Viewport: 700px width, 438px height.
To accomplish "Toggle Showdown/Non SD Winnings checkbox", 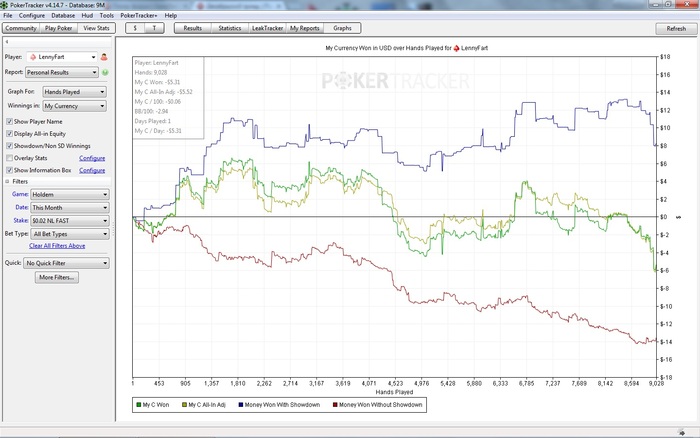I will pos(9,146).
